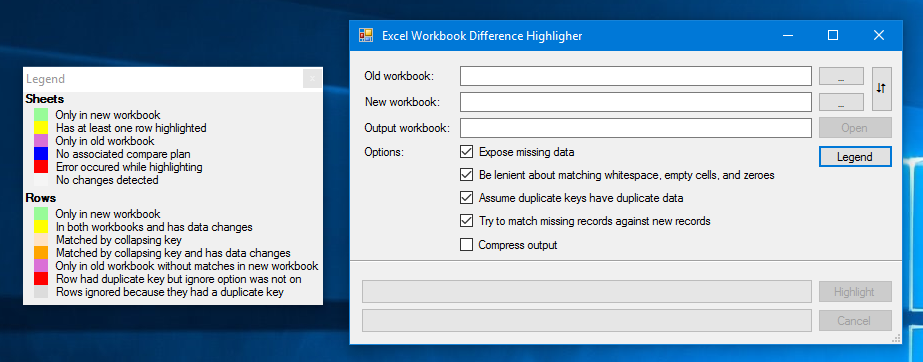923x362 pixels.
Task: Click green Rows swatch Only in new workbook
Action: click(x=41, y=213)
